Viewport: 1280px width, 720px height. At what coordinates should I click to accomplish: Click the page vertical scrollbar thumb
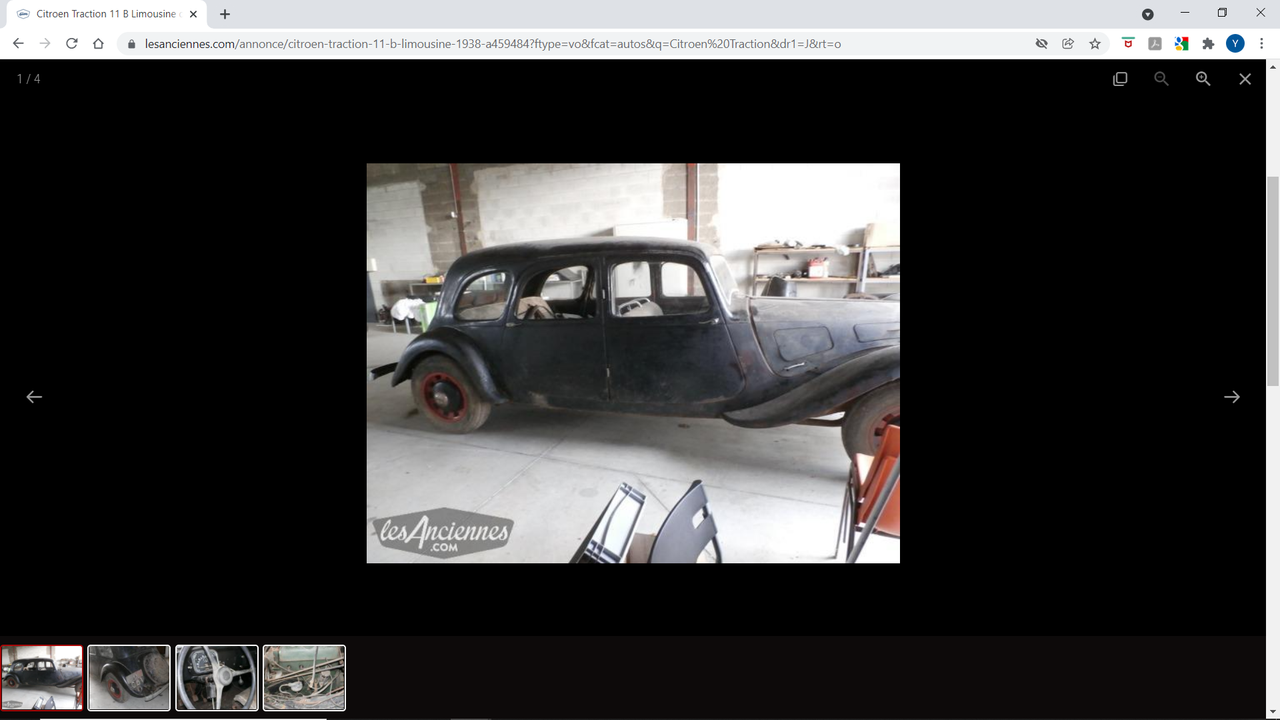(x=1273, y=280)
